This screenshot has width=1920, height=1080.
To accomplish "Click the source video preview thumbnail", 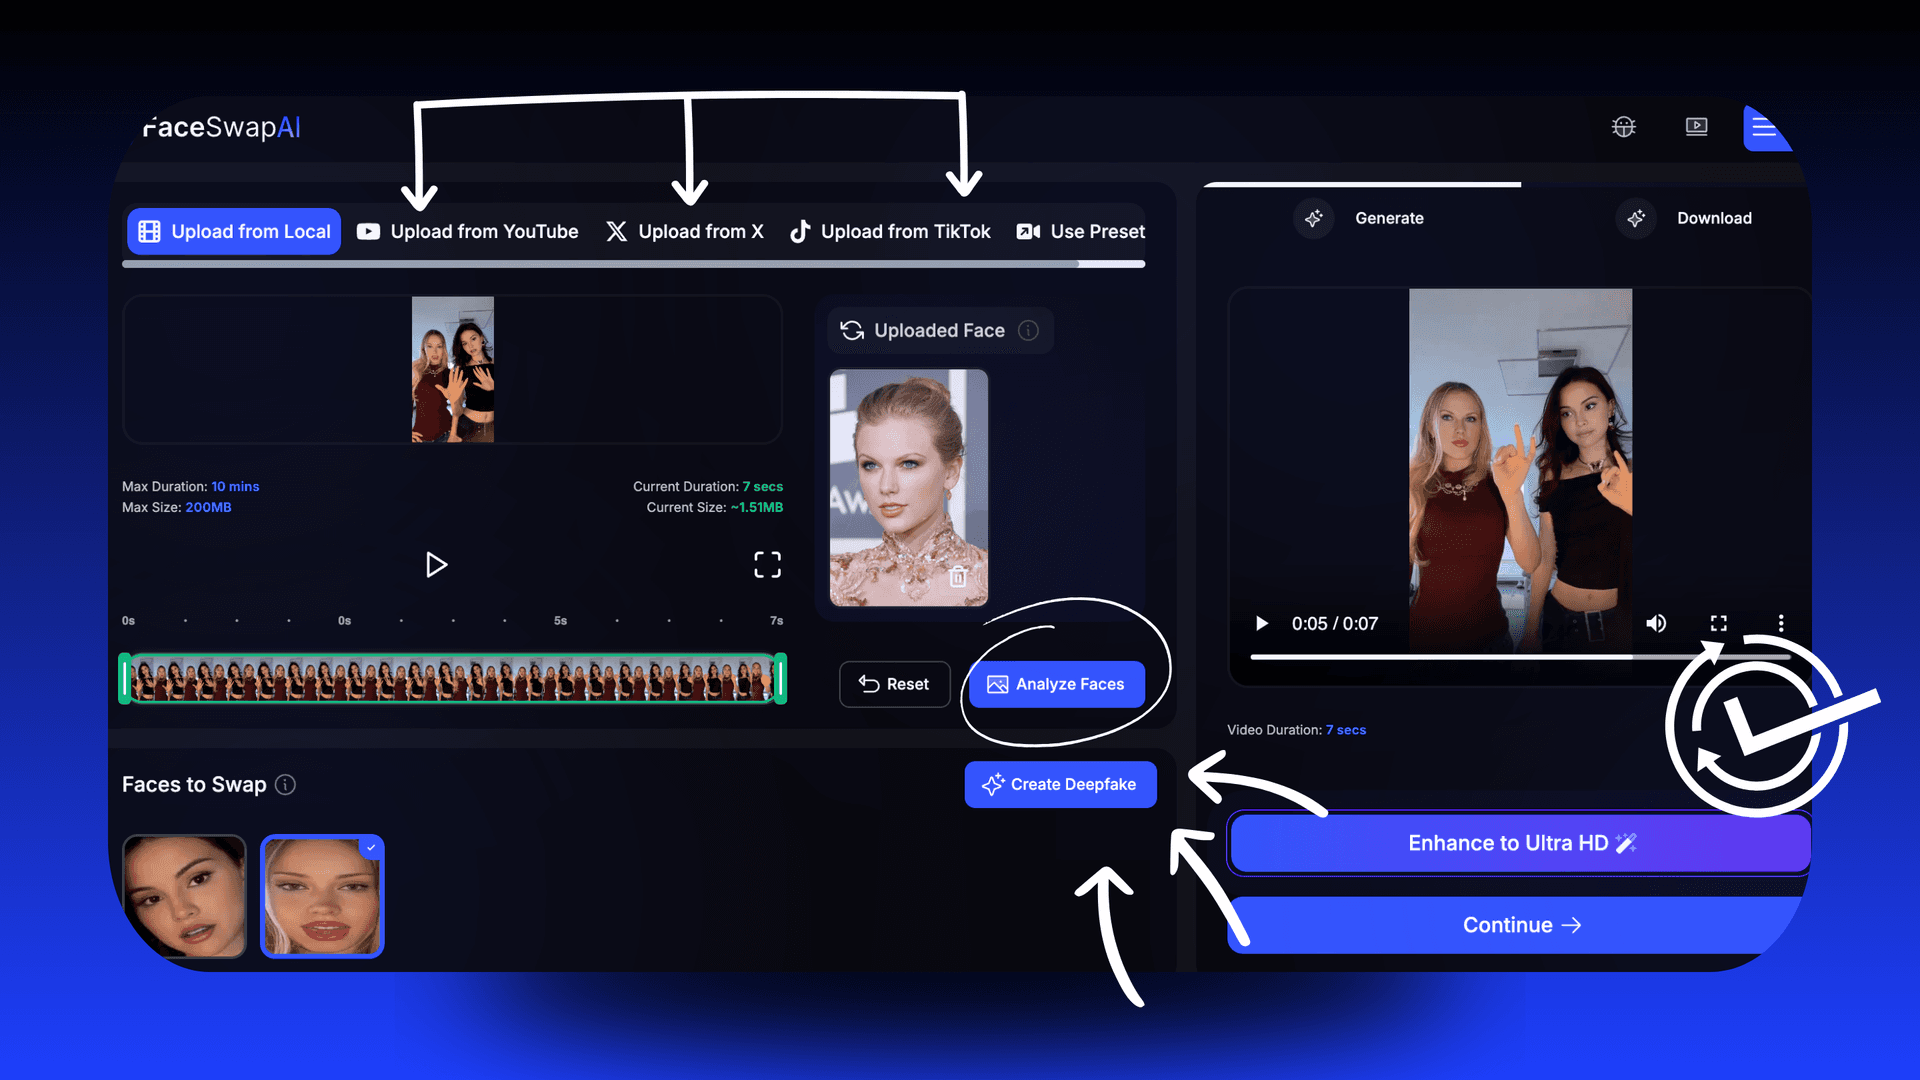I will click(453, 369).
